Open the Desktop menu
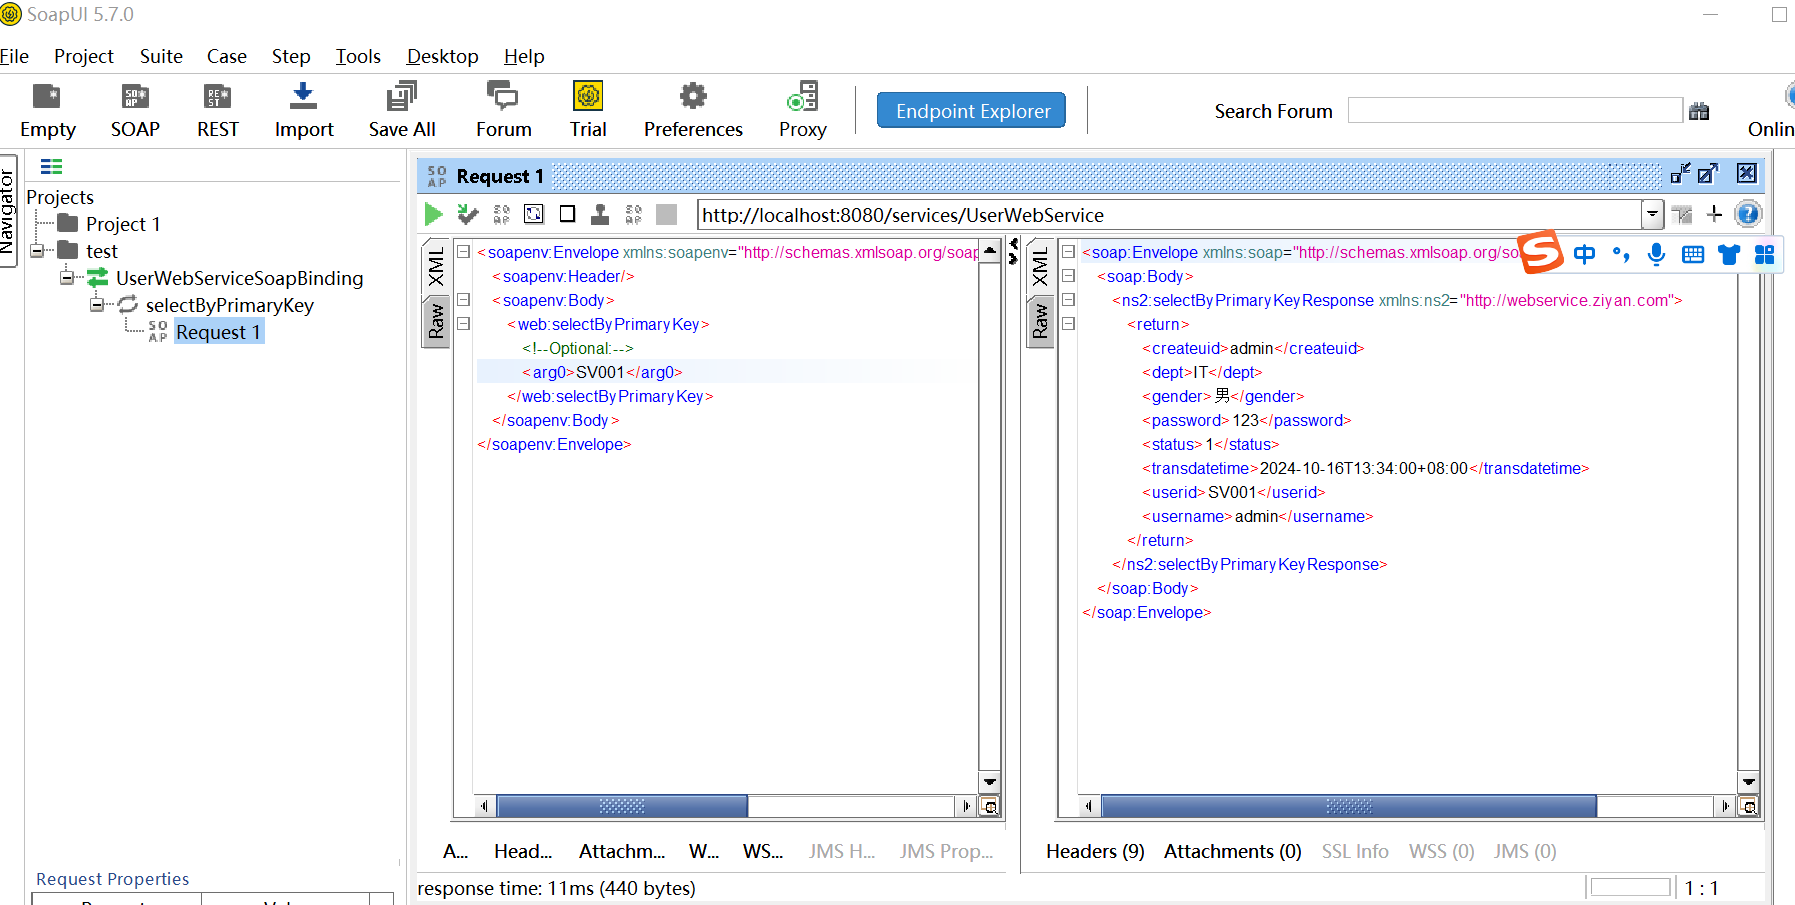This screenshot has height=905, width=1795. [x=442, y=56]
